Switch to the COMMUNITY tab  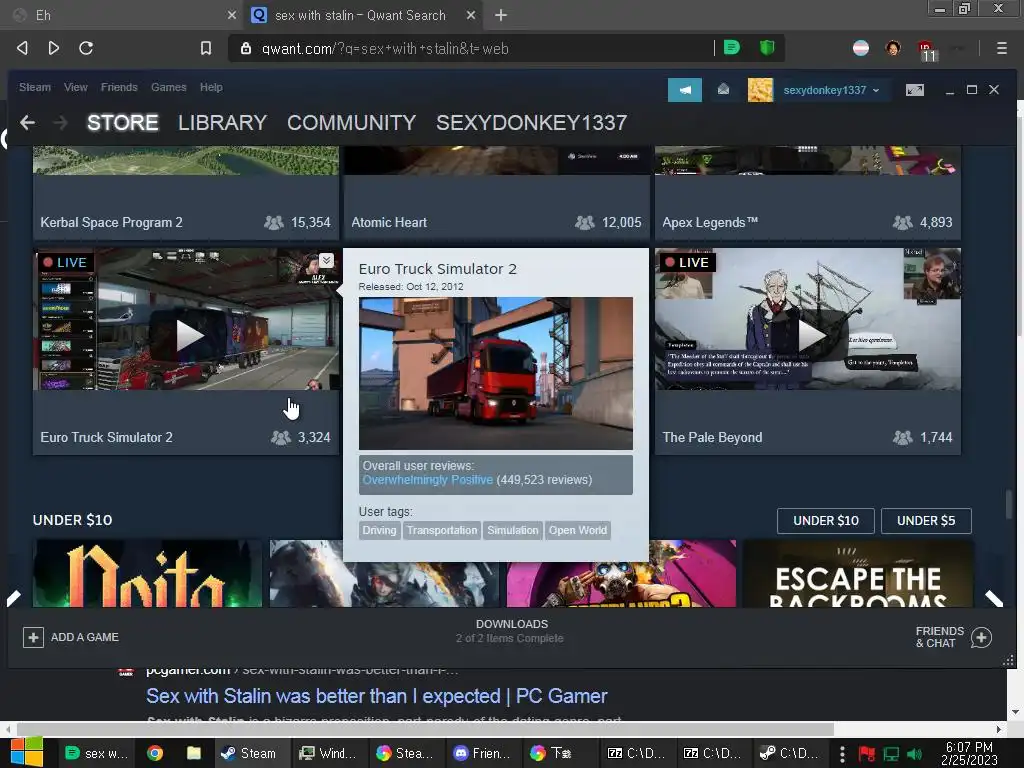[351, 122]
